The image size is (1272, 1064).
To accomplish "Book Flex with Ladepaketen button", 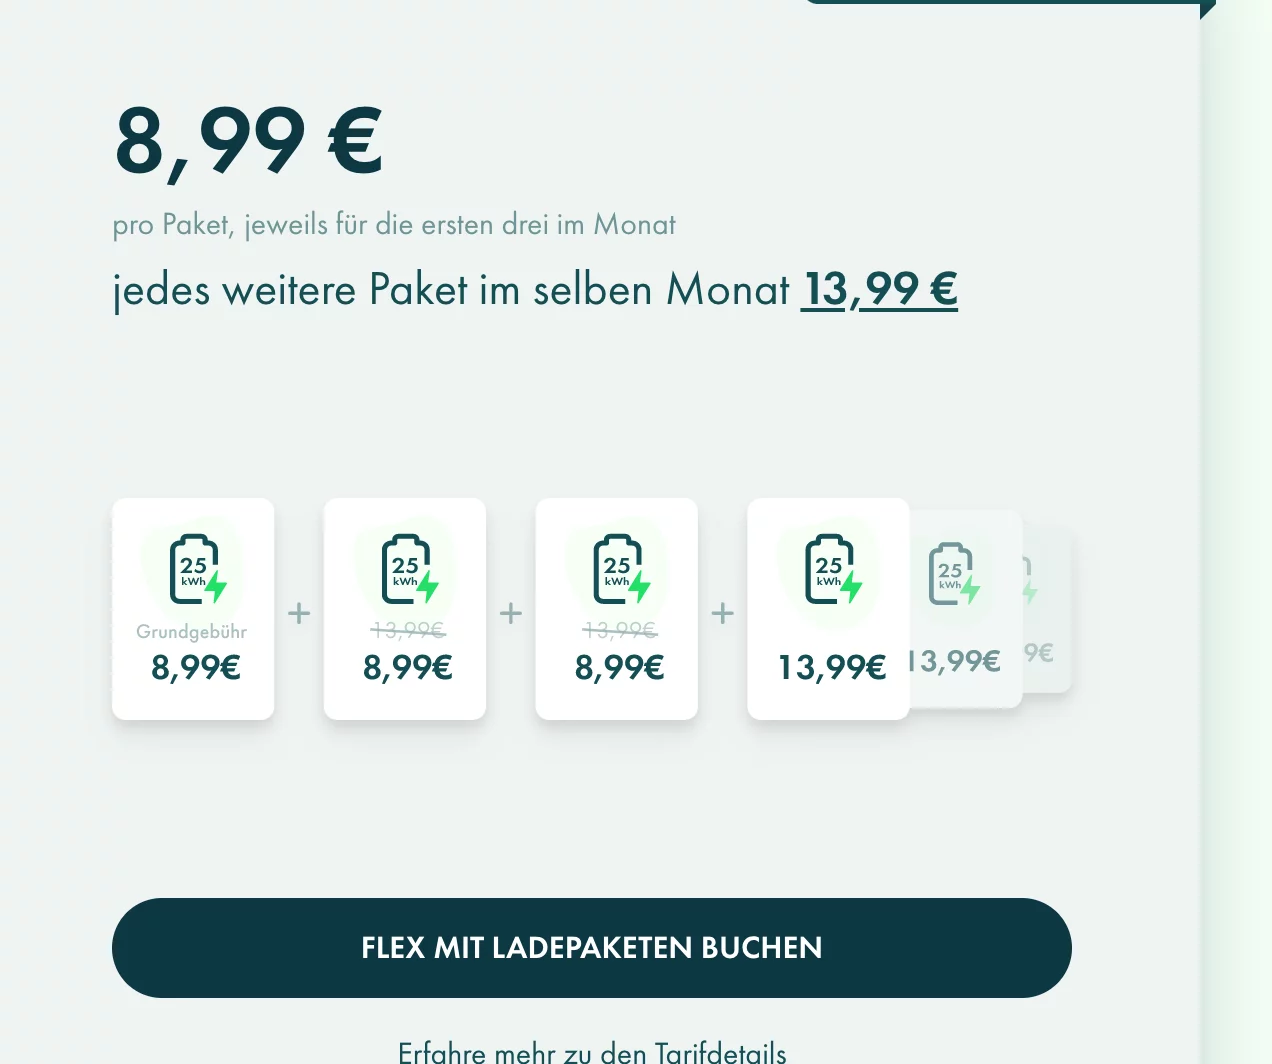I will coord(592,948).
